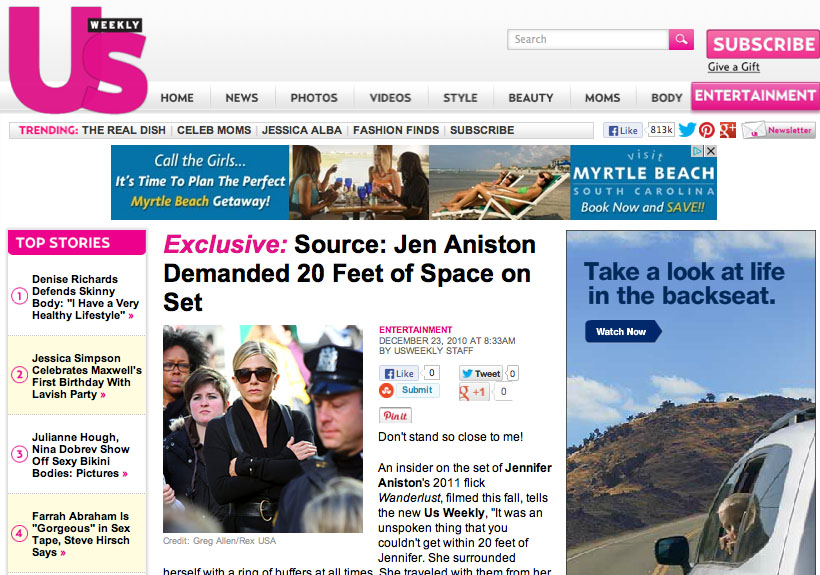Image resolution: width=820 pixels, height=575 pixels.
Task: Click the number 1 circle in Top Stories
Action: click(x=19, y=296)
